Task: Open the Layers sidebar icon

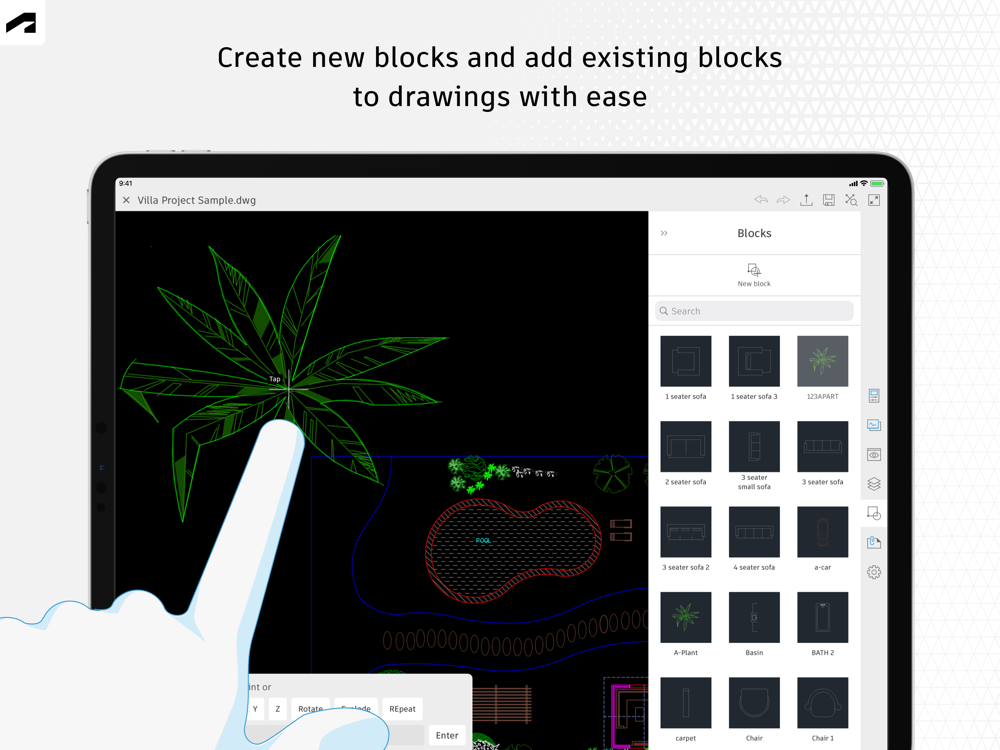Action: 874,484
